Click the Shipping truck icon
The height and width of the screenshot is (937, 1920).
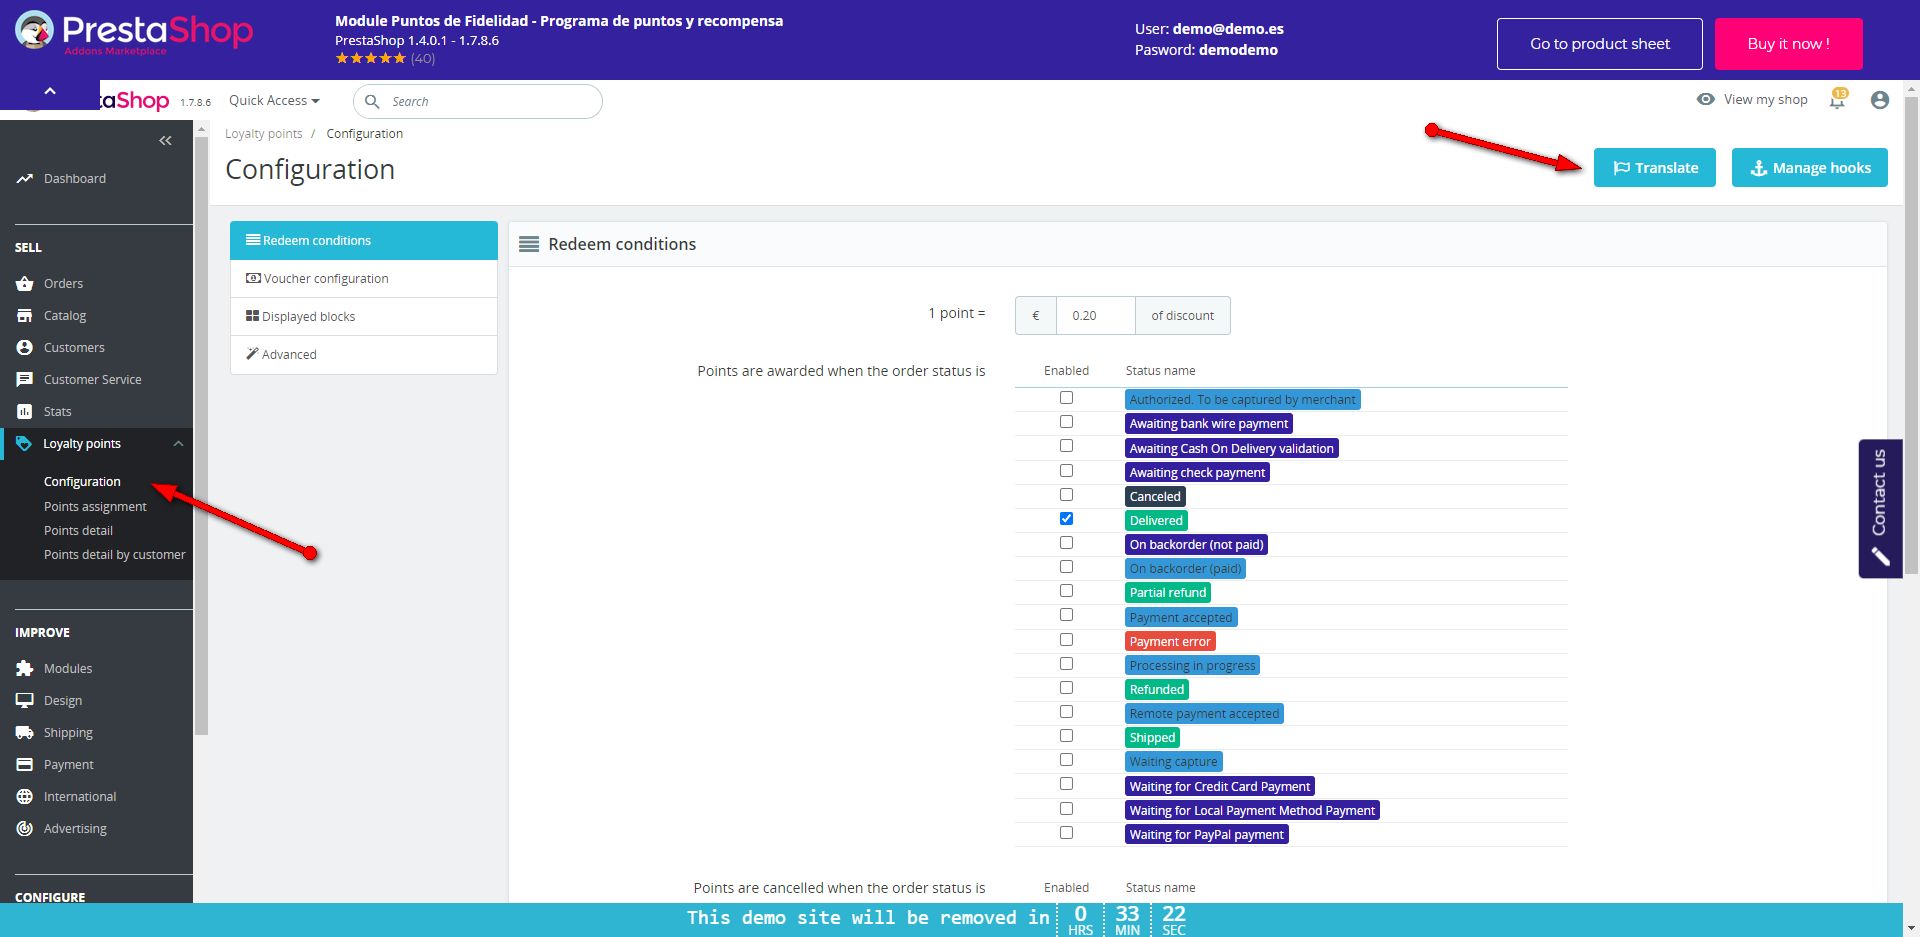click(25, 733)
